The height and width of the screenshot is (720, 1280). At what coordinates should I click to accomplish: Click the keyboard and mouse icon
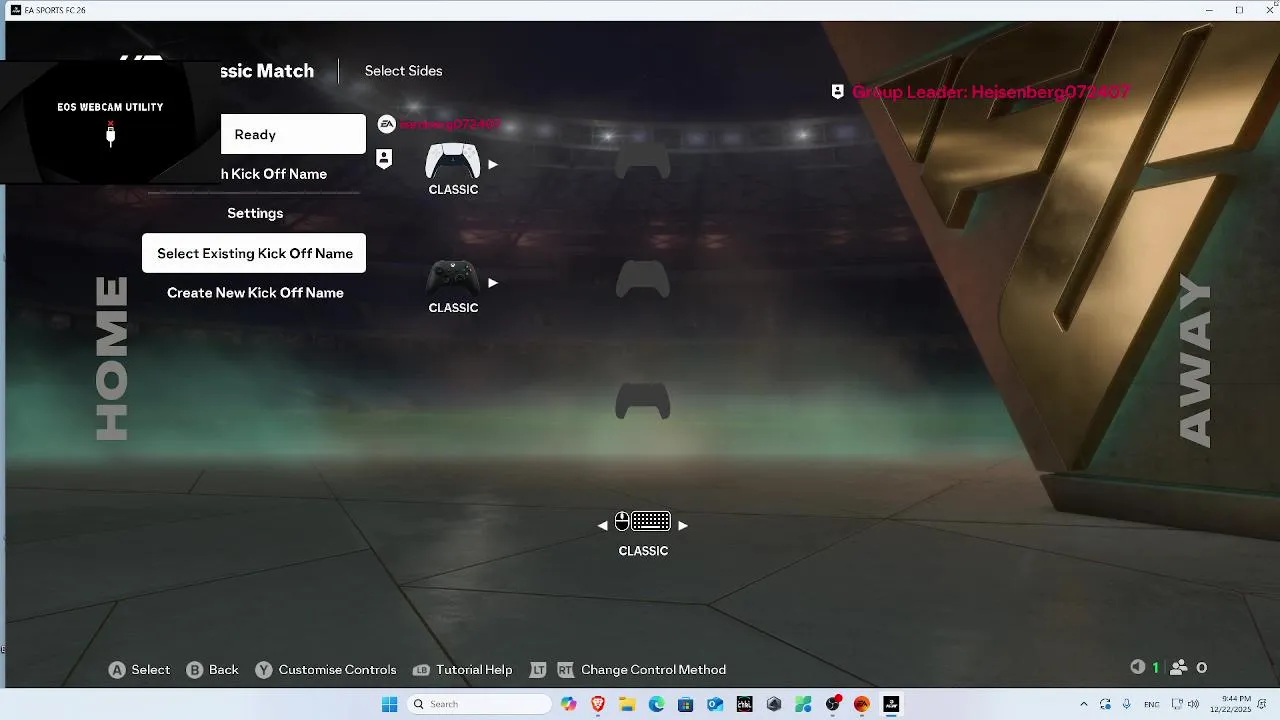click(x=642, y=522)
